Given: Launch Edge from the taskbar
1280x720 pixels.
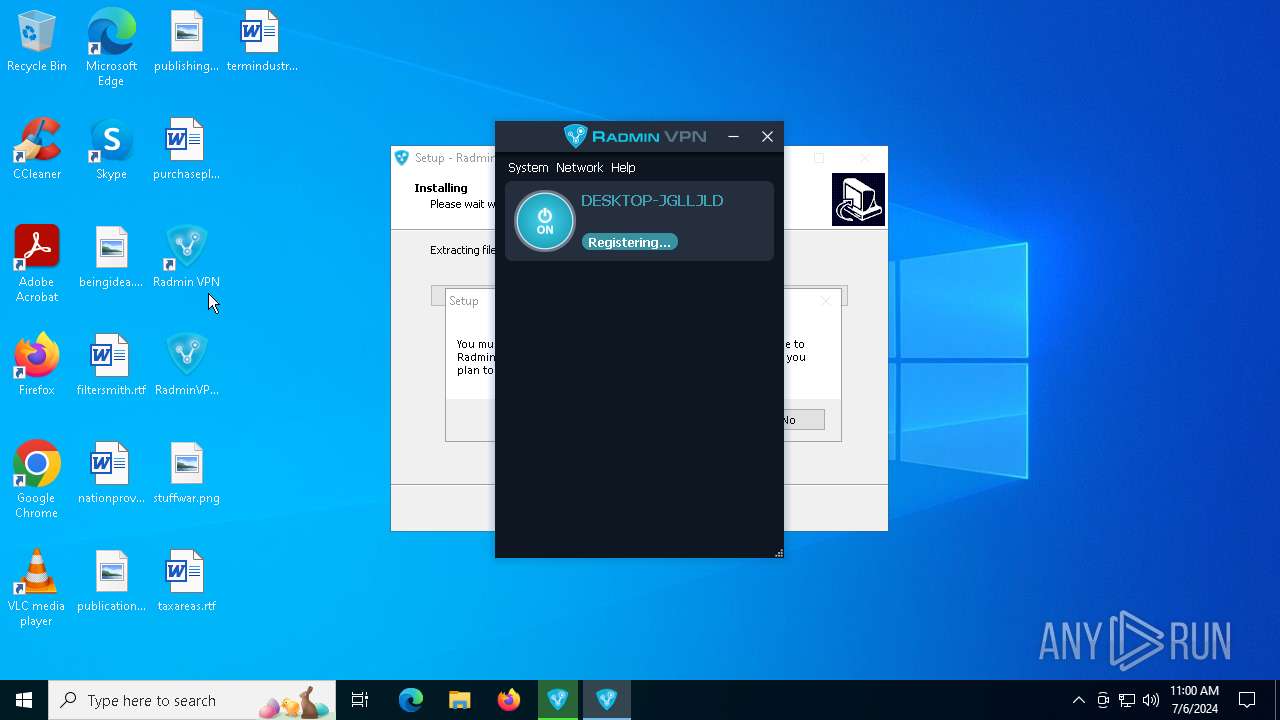Looking at the screenshot, I should pos(411,700).
